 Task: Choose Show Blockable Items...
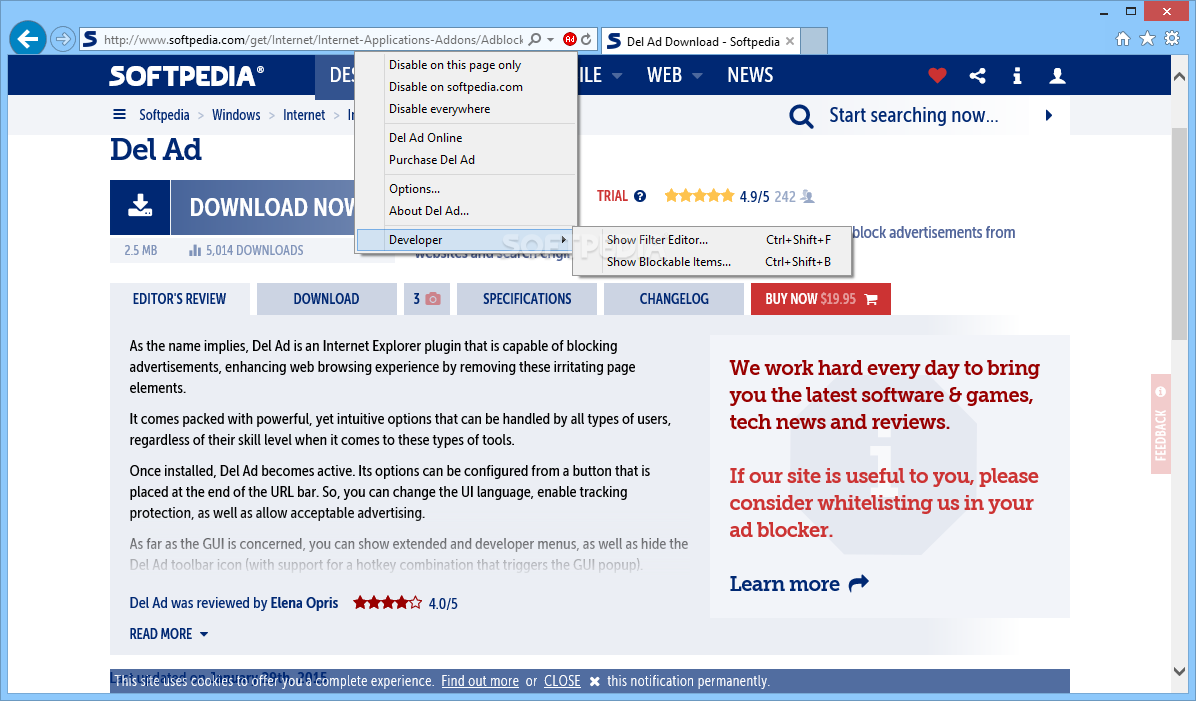pos(712,262)
